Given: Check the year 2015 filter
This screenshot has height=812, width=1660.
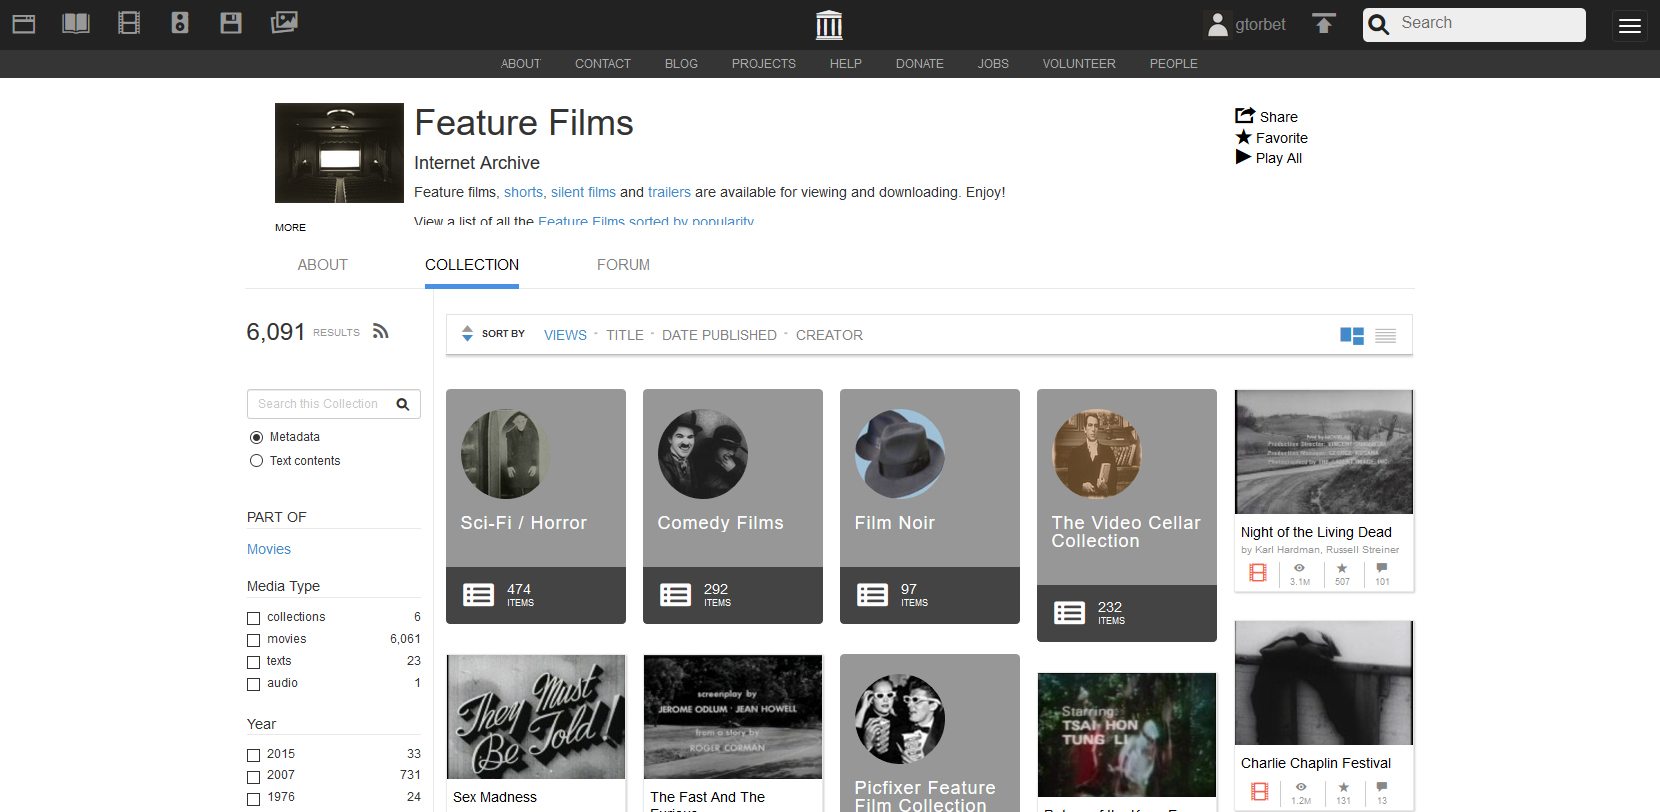Looking at the screenshot, I should pos(253,755).
